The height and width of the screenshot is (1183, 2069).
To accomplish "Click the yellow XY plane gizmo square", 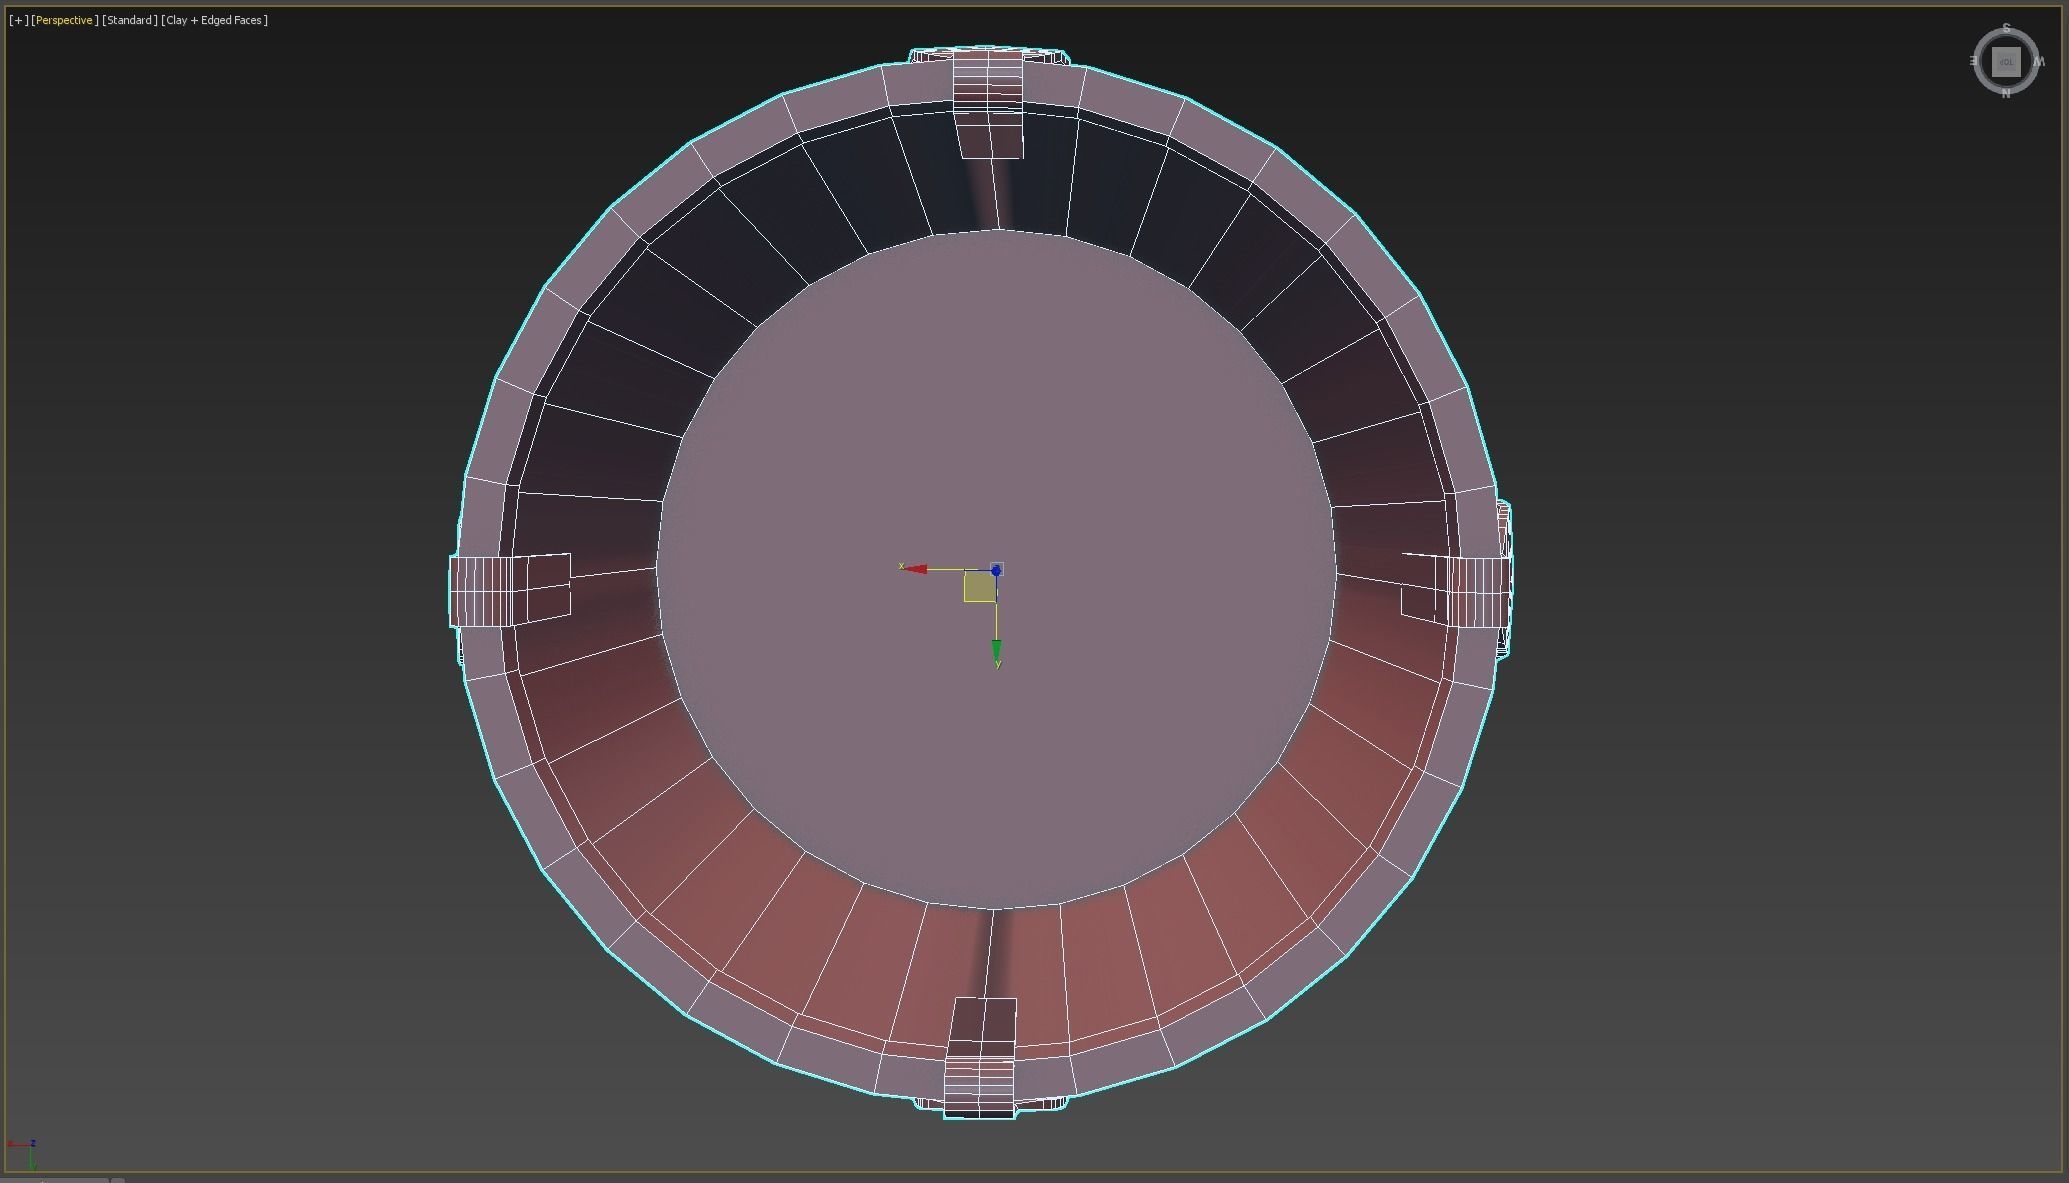I will (x=979, y=587).
